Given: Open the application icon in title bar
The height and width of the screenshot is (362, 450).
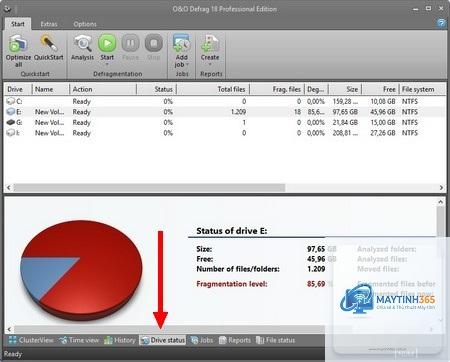Looking at the screenshot, I should [7, 8].
